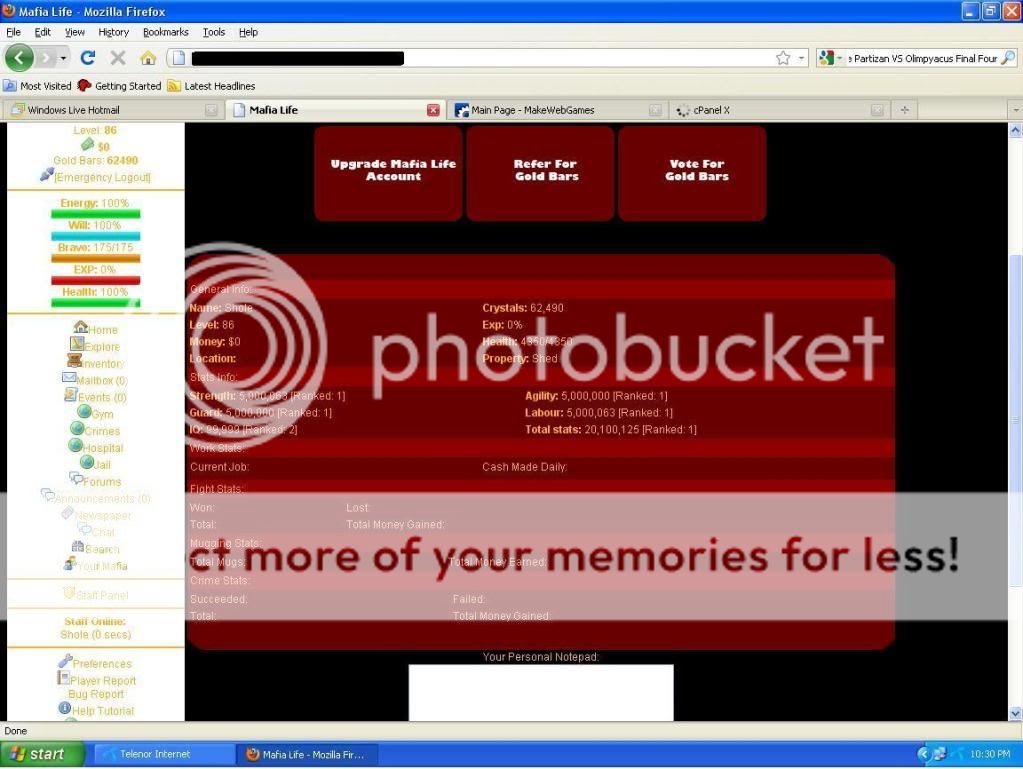The image size is (1023, 769).
Task: Expand the address bar history dropdown
Action: pyautogui.click(x=802, y=58)
